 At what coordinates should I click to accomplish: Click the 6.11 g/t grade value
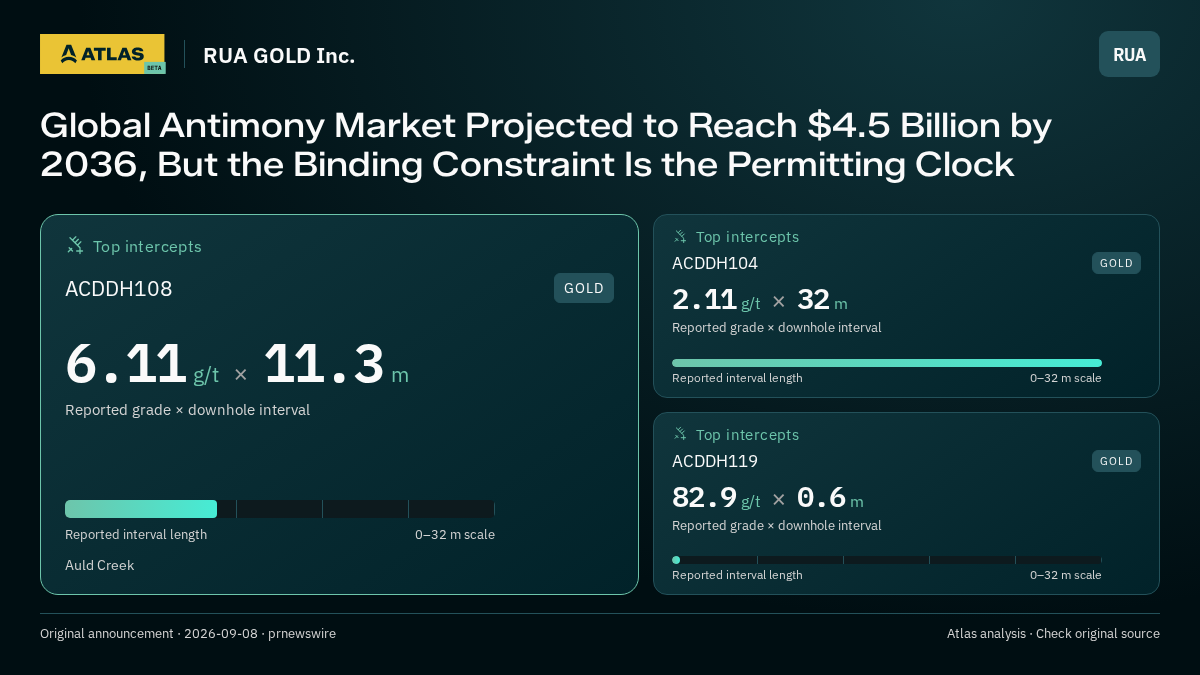(142, 364)
